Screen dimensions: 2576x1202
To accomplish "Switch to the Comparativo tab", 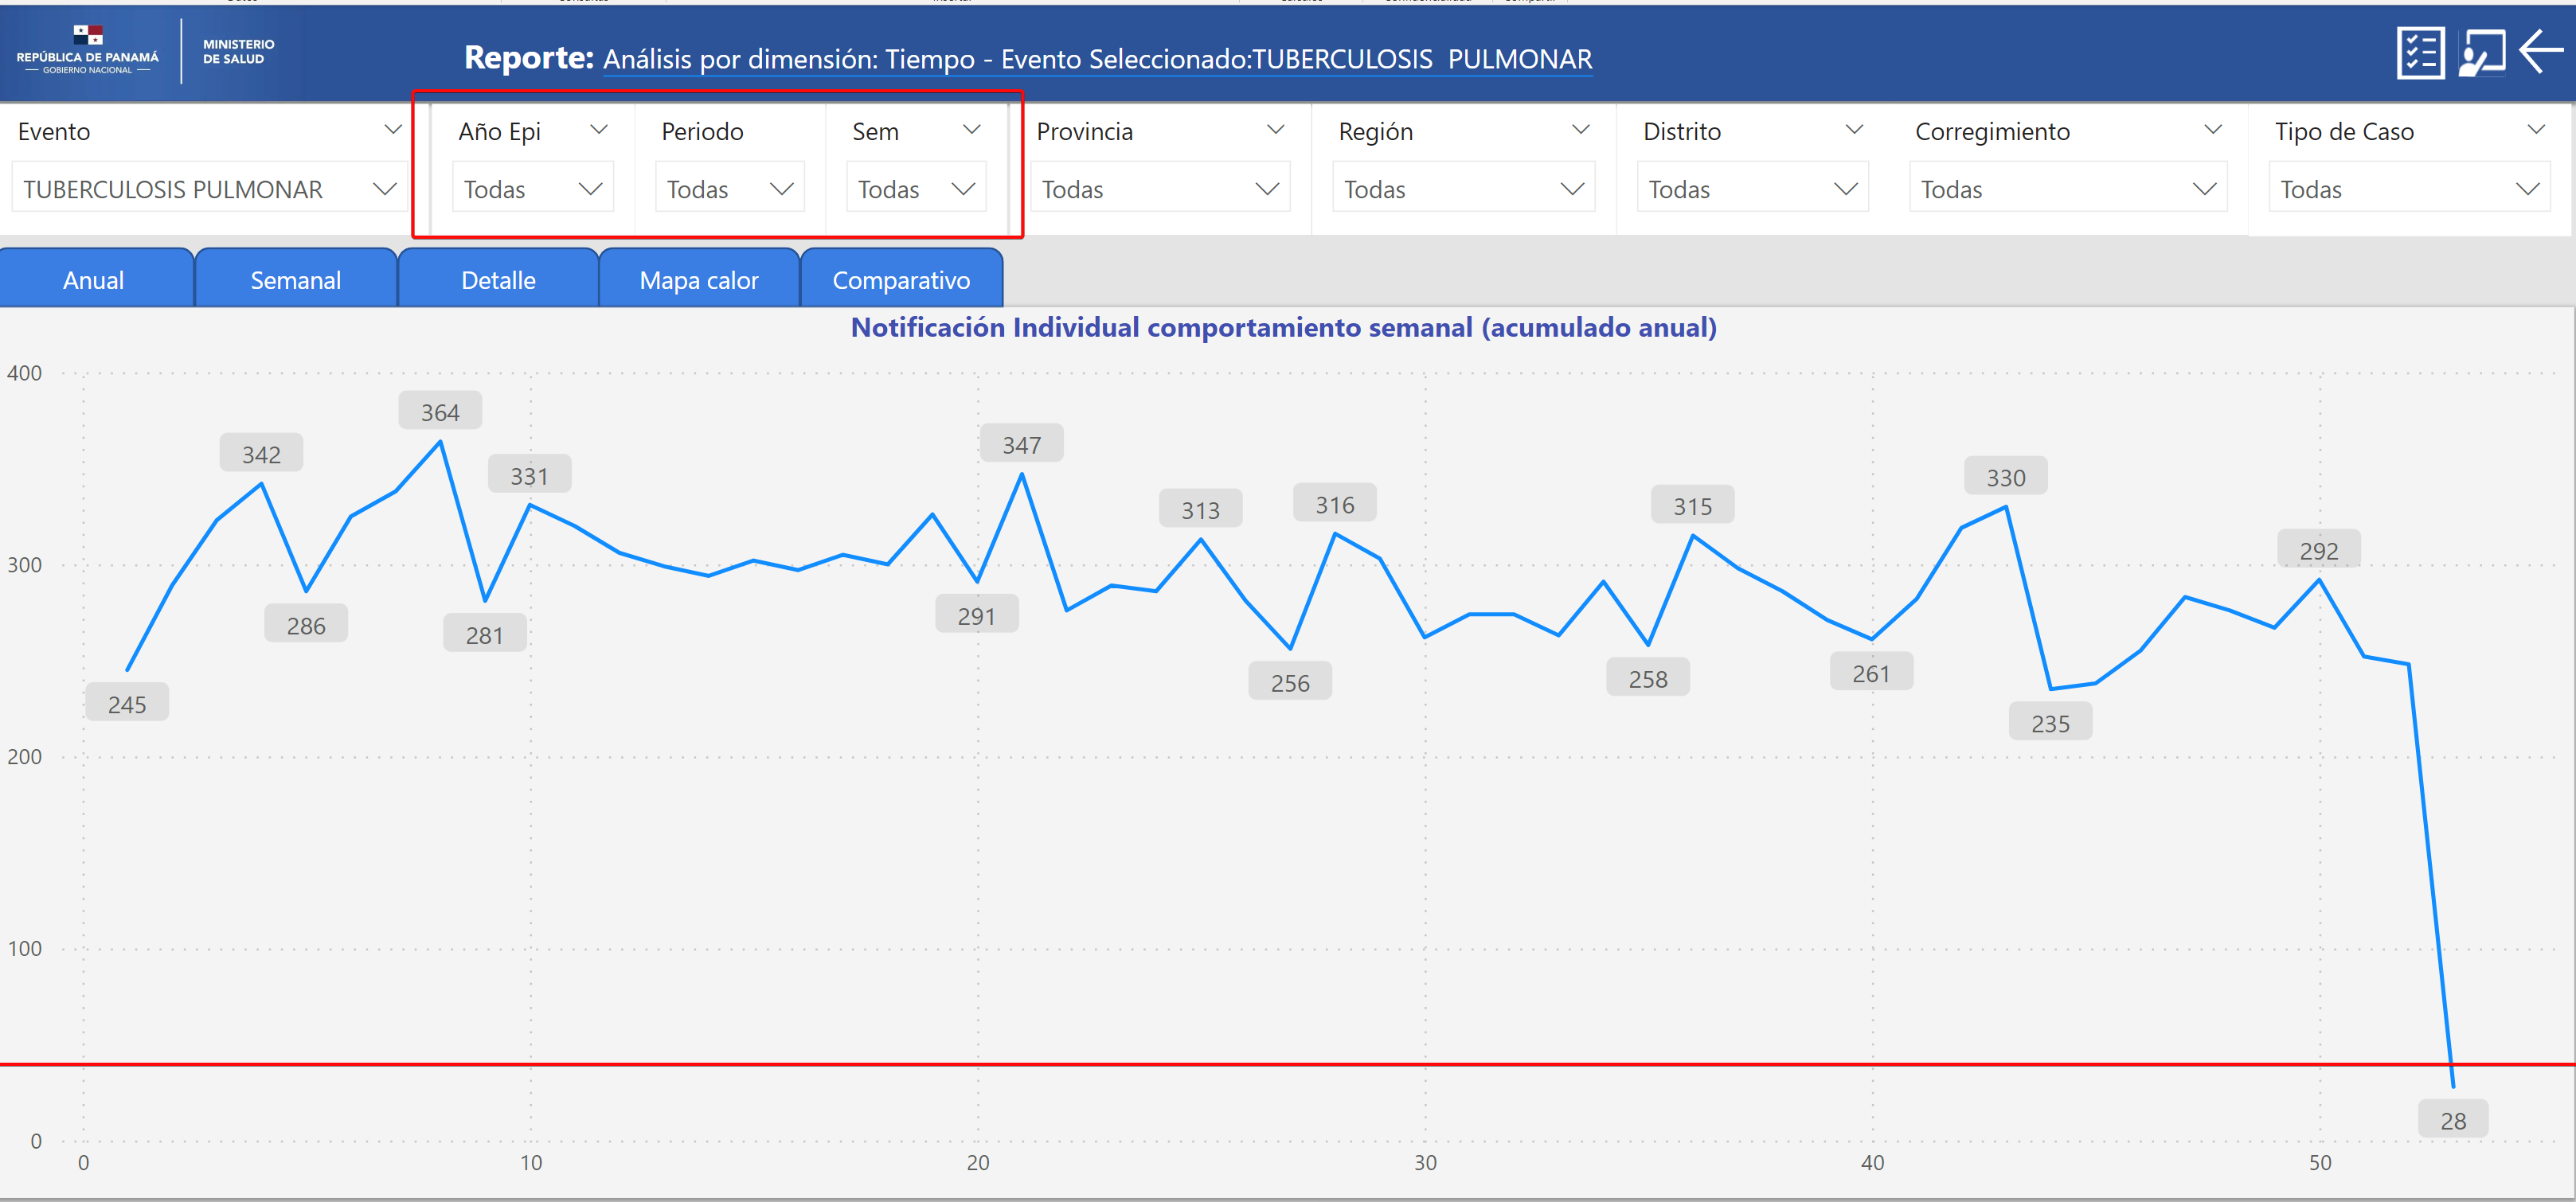I will [x=901, y=279].
